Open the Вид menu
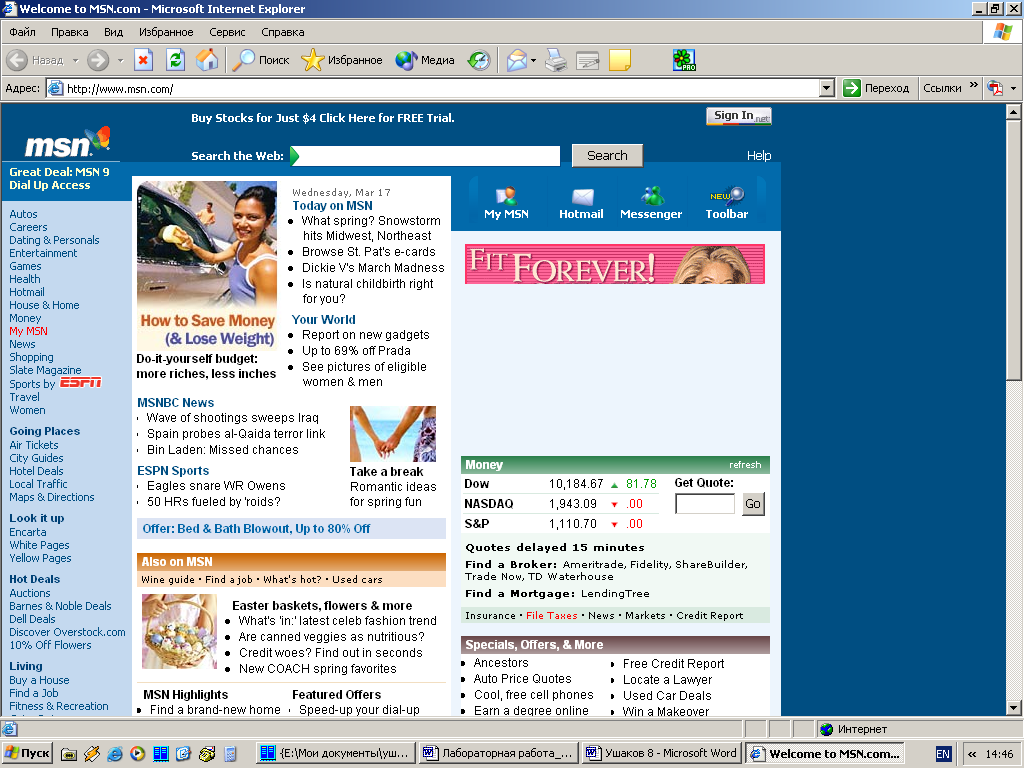The image size is (1024, 768). coord(113,32)
